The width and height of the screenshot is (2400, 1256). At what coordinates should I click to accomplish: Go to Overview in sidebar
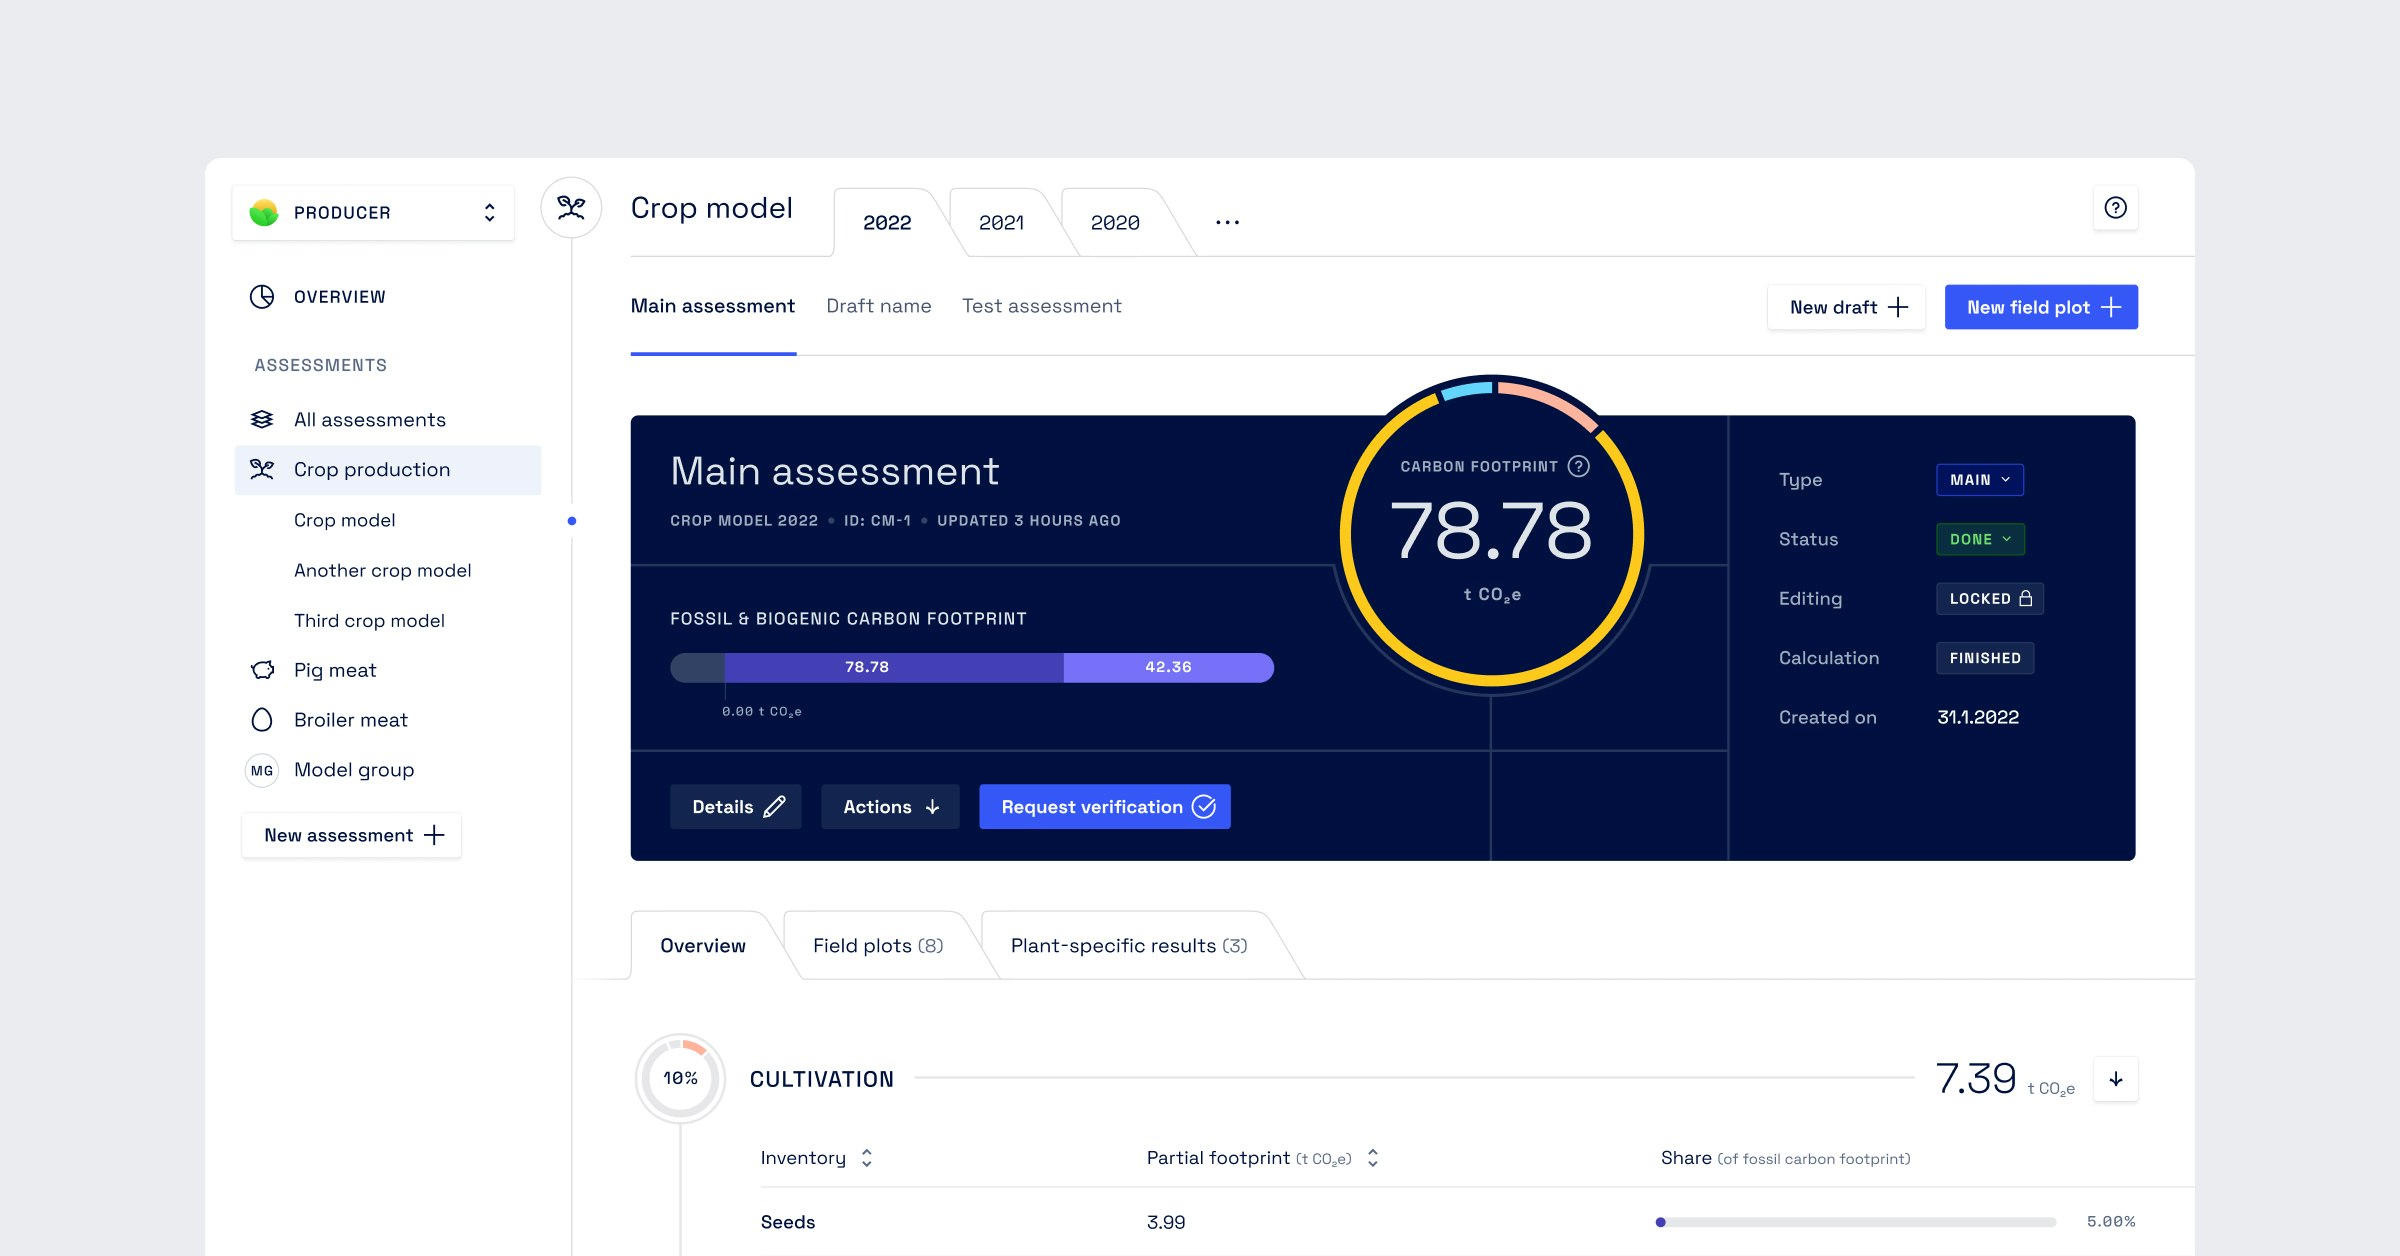point(339,297)
